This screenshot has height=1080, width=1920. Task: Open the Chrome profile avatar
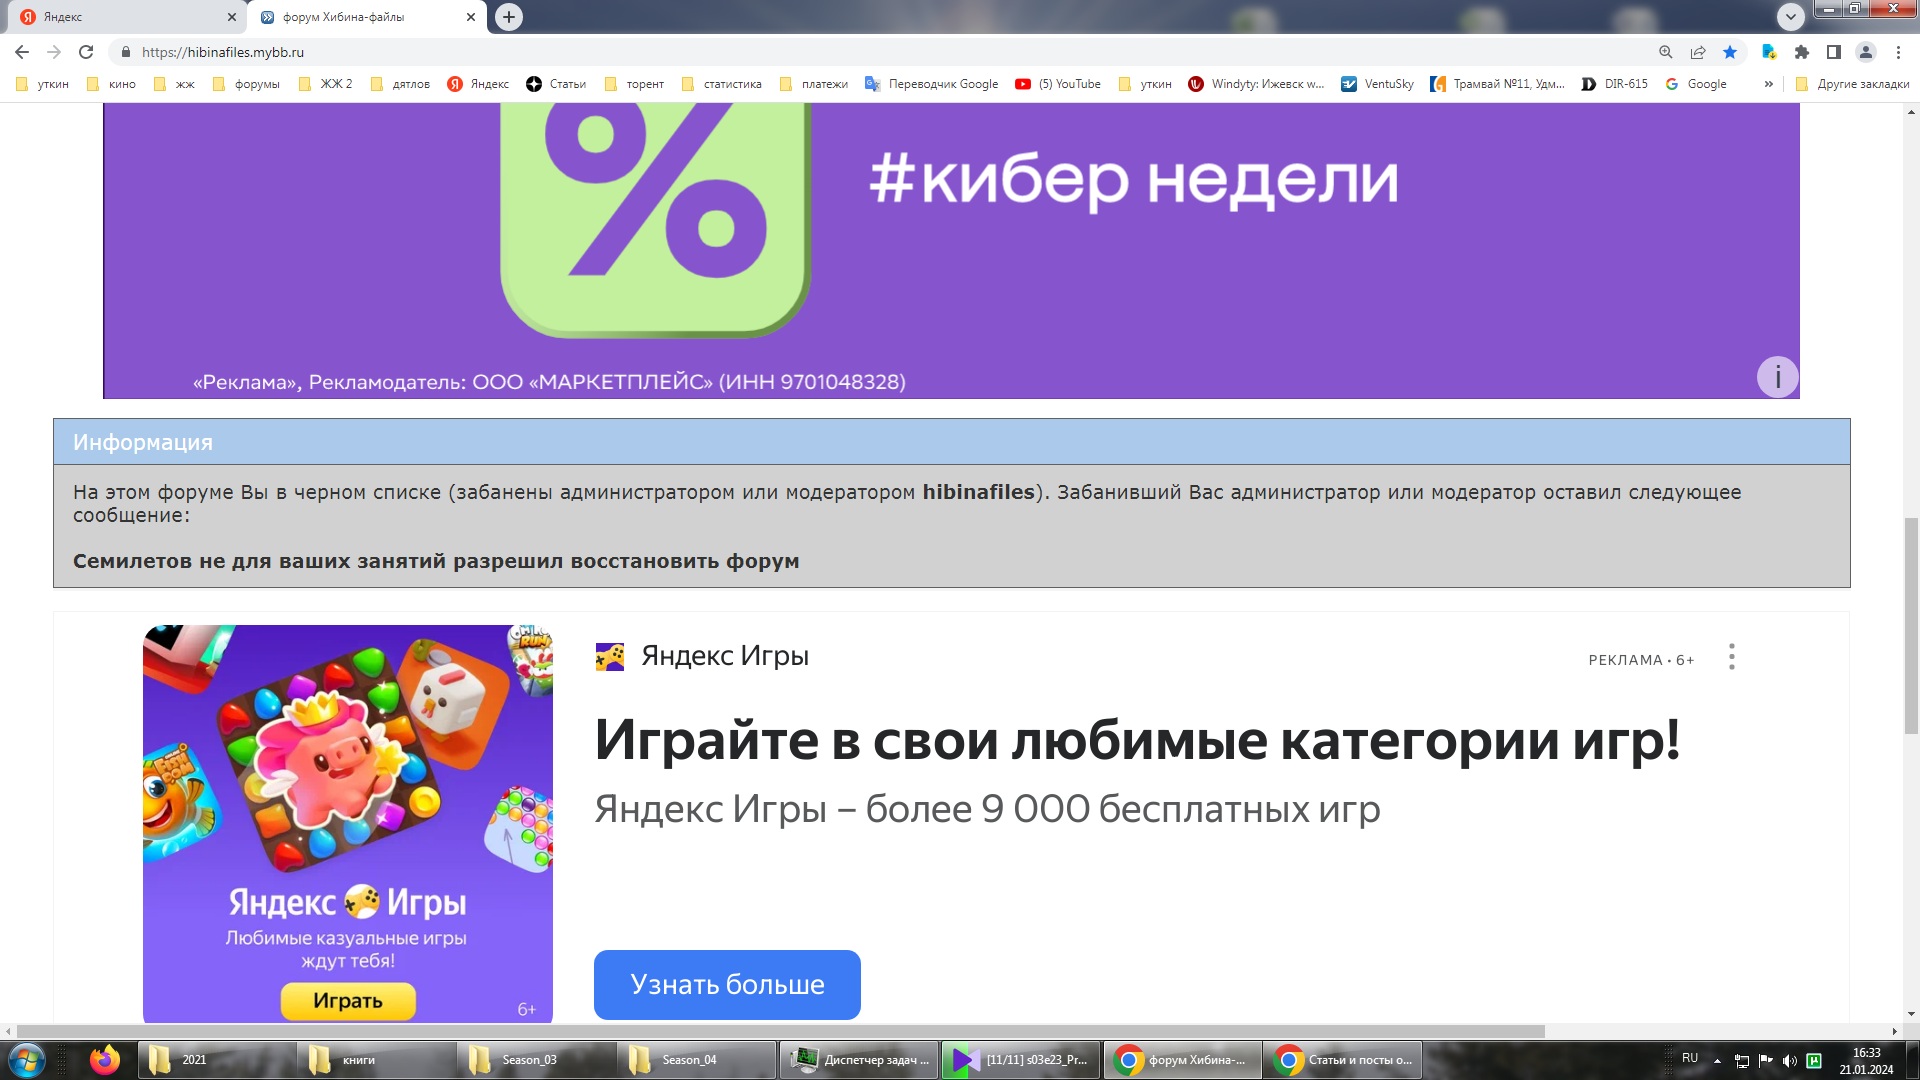(1866, 52)
